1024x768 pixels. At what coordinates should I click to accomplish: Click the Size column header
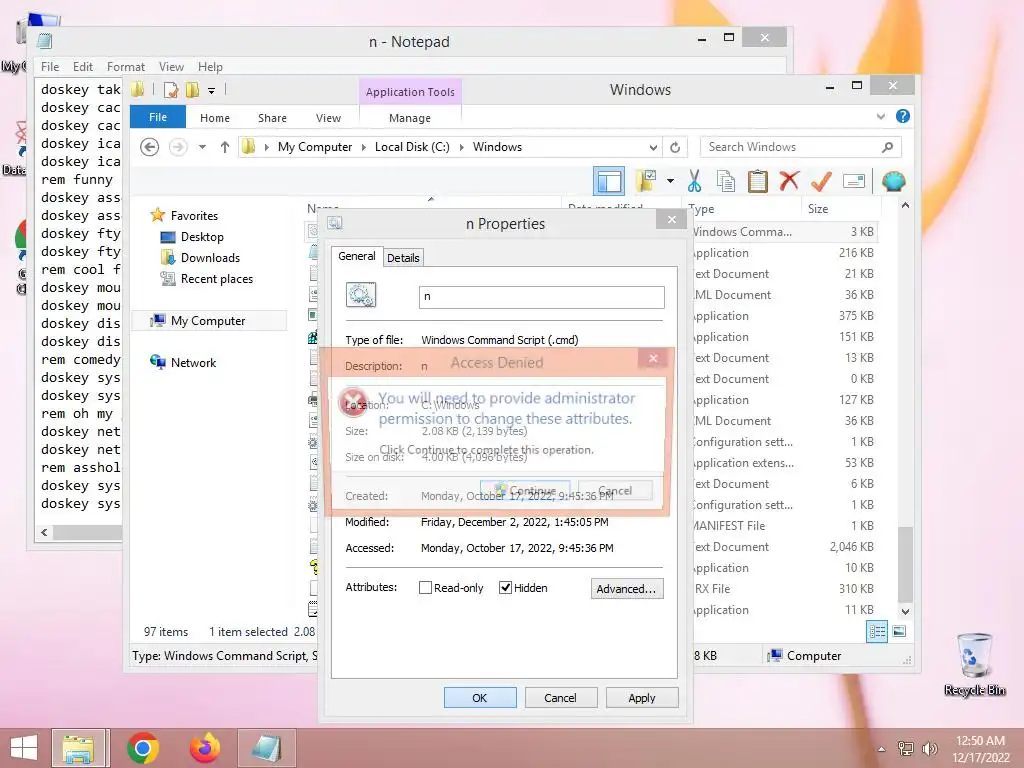(841, 209)
